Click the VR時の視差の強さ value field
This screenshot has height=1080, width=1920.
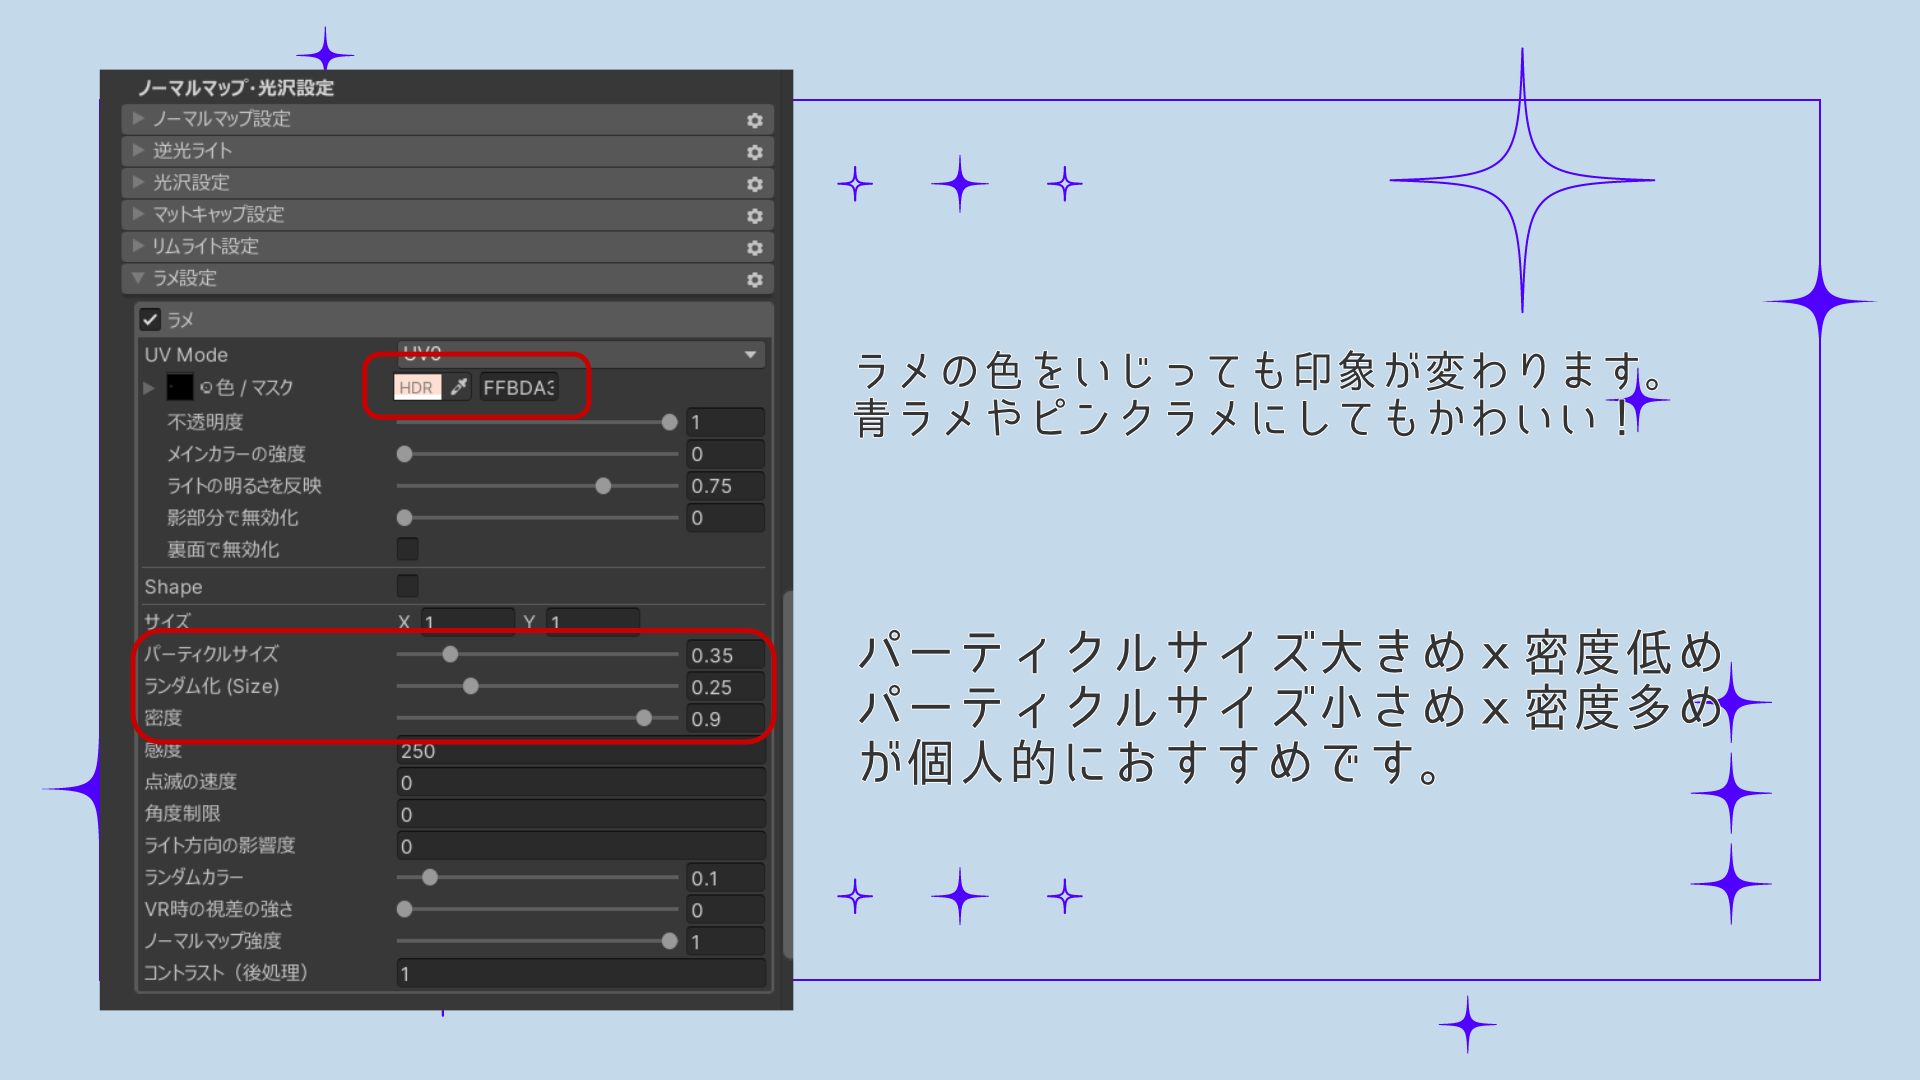726,910
